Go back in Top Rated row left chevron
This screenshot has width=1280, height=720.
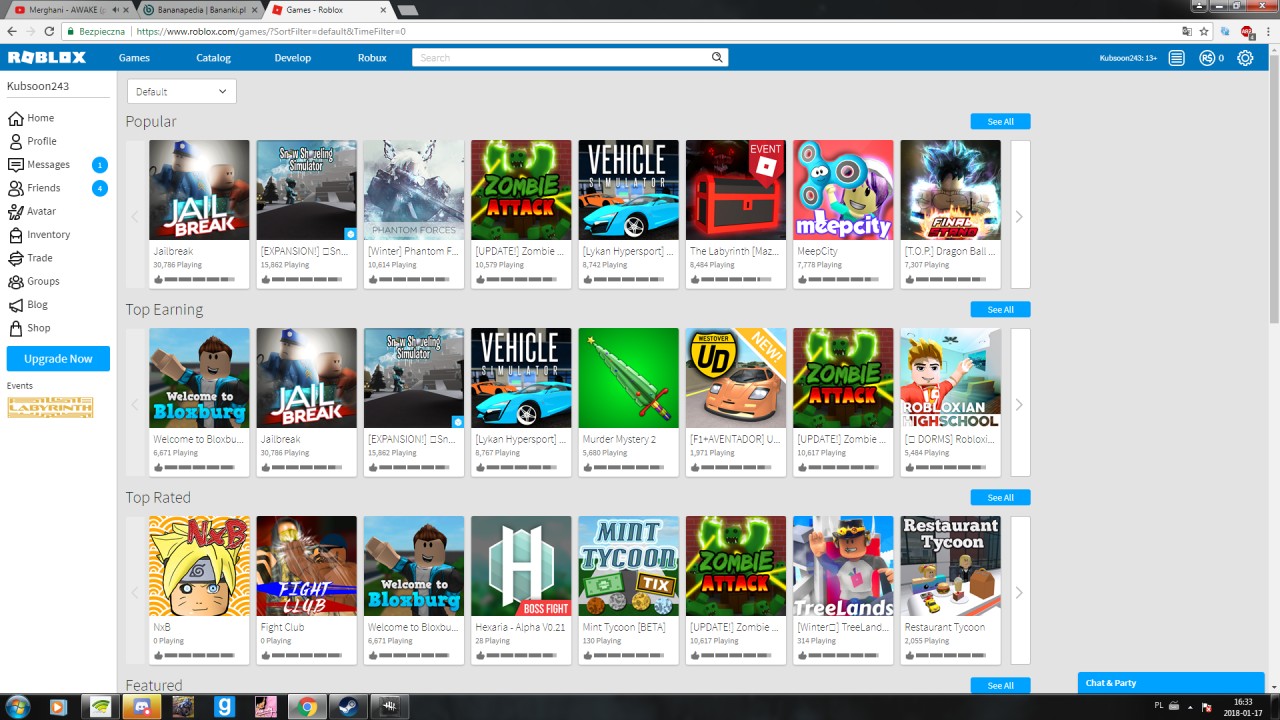(135, 592)
